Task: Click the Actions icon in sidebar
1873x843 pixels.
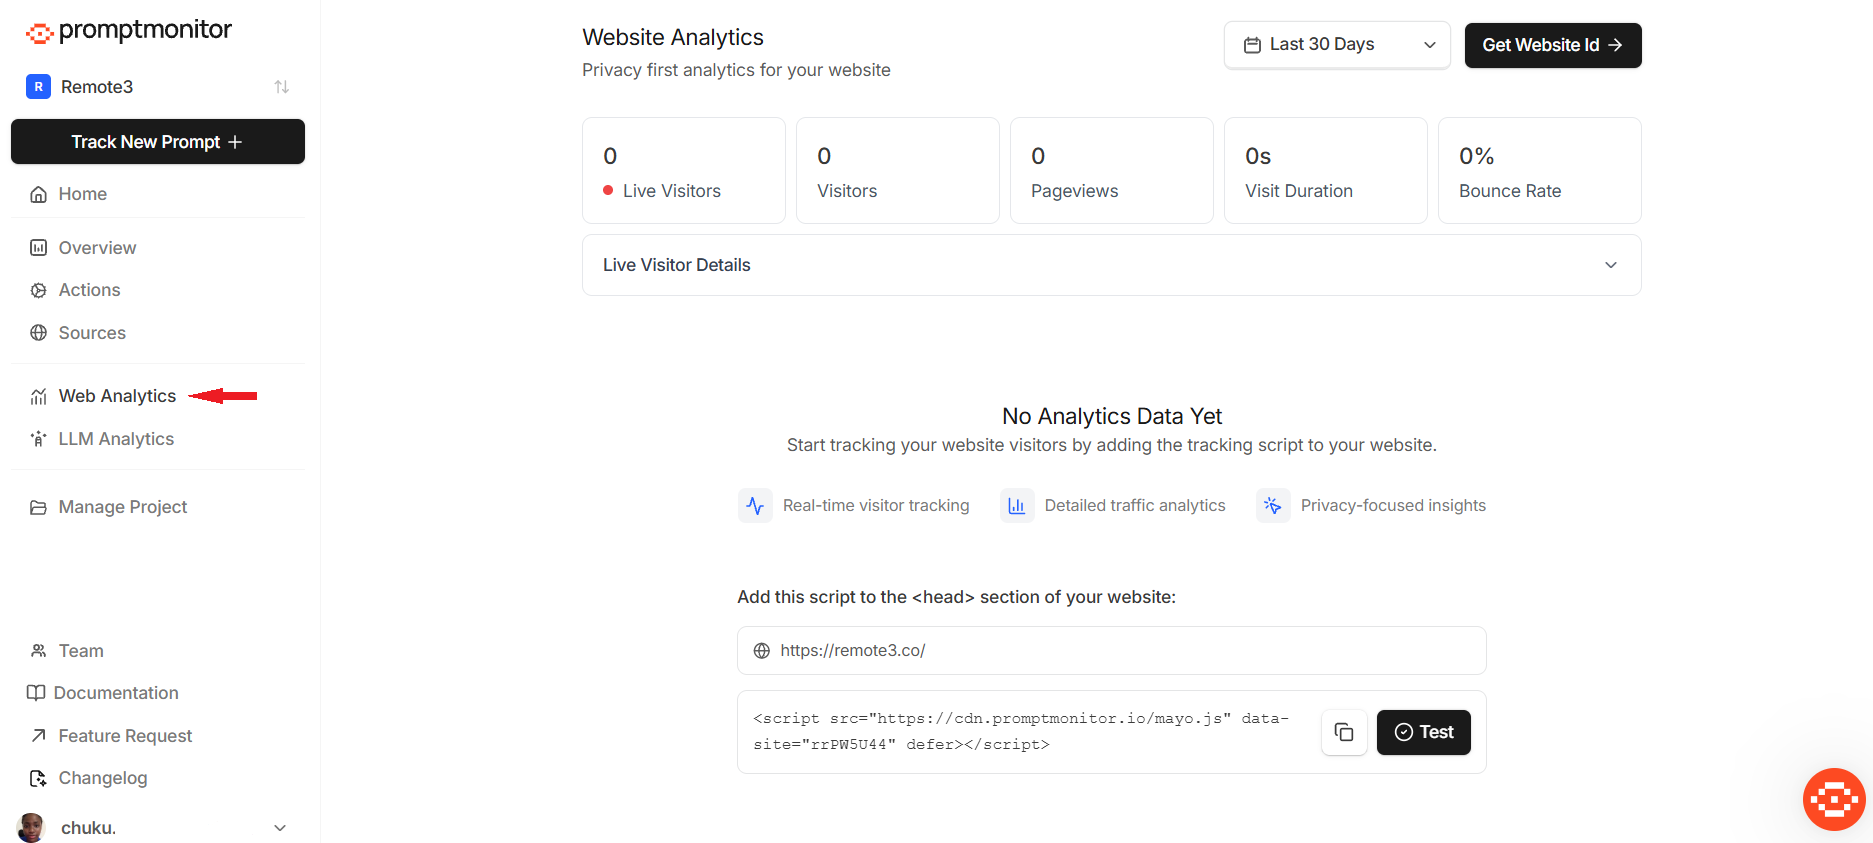Action: 38,290
